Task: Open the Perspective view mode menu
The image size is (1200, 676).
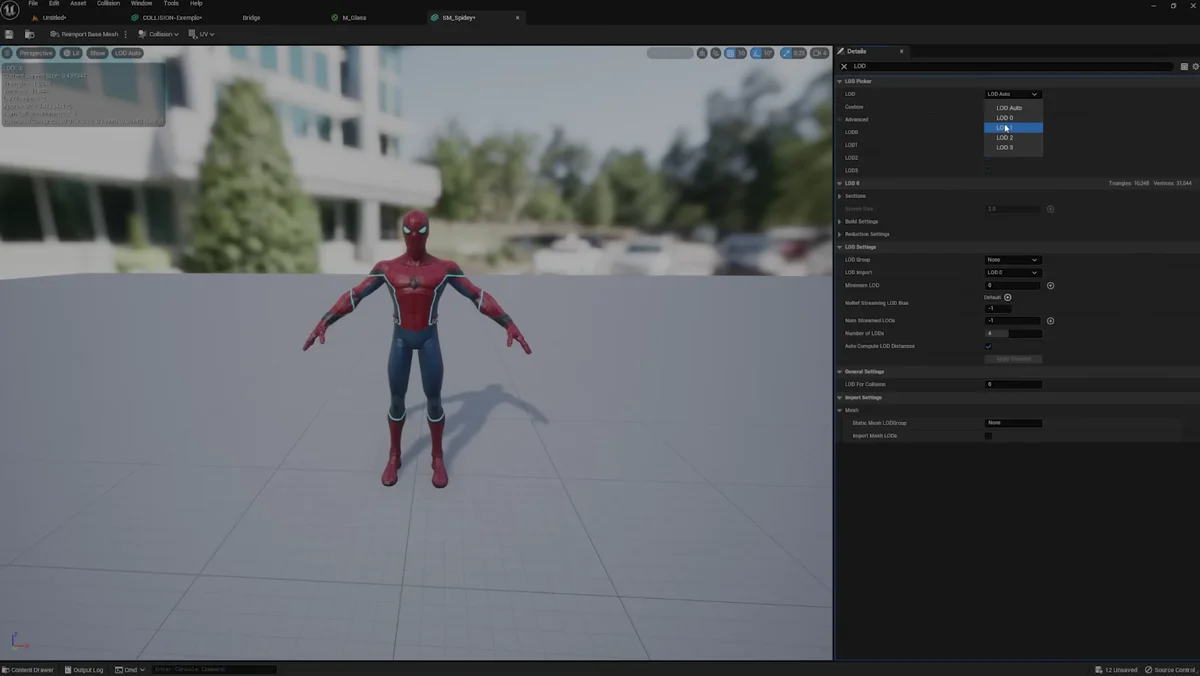Action: (x=36, y=53)
